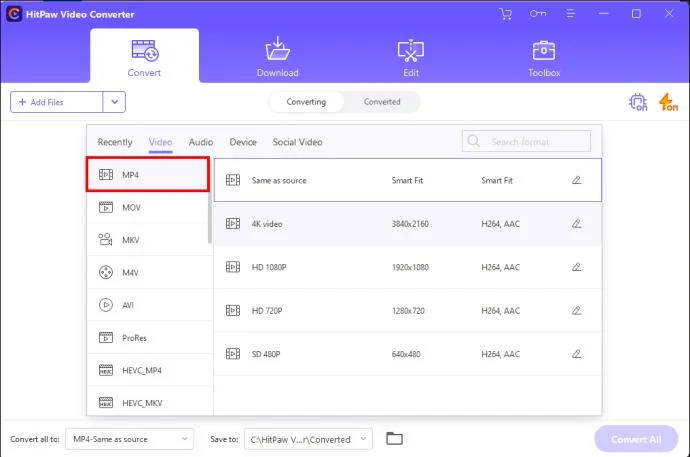The image size is (690, 457).
Task: Open output folder icon next to Save to
Action: click(394, 439)
